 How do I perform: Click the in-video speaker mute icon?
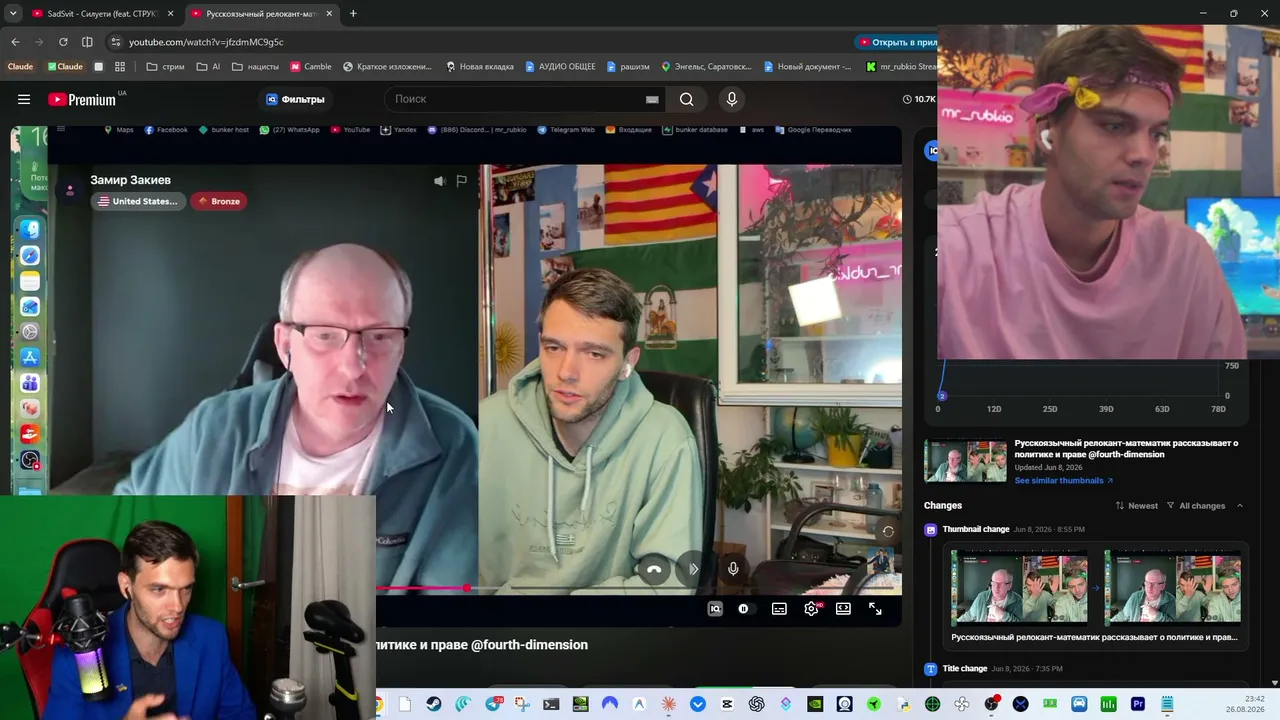point(439,181)
